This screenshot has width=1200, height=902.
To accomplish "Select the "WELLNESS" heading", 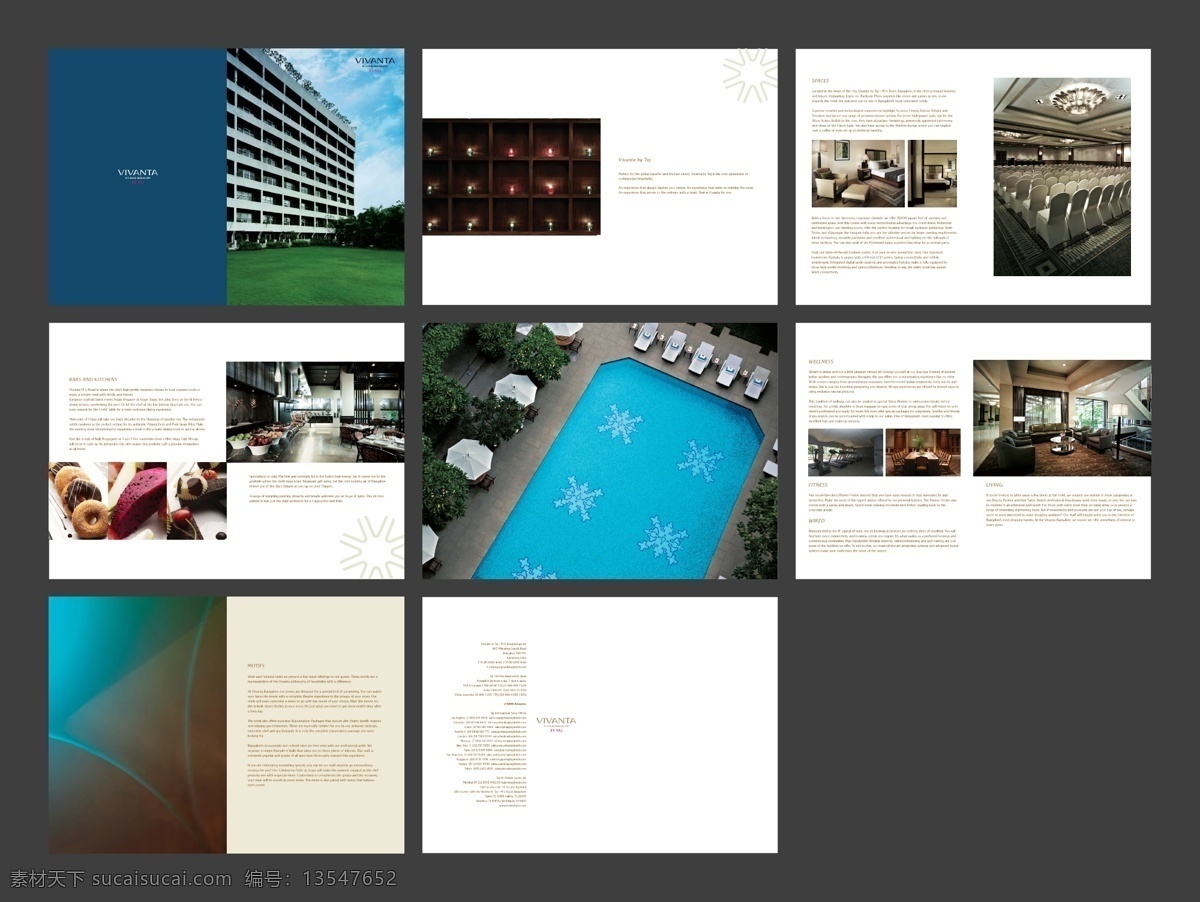I will (x=821, y=362).
